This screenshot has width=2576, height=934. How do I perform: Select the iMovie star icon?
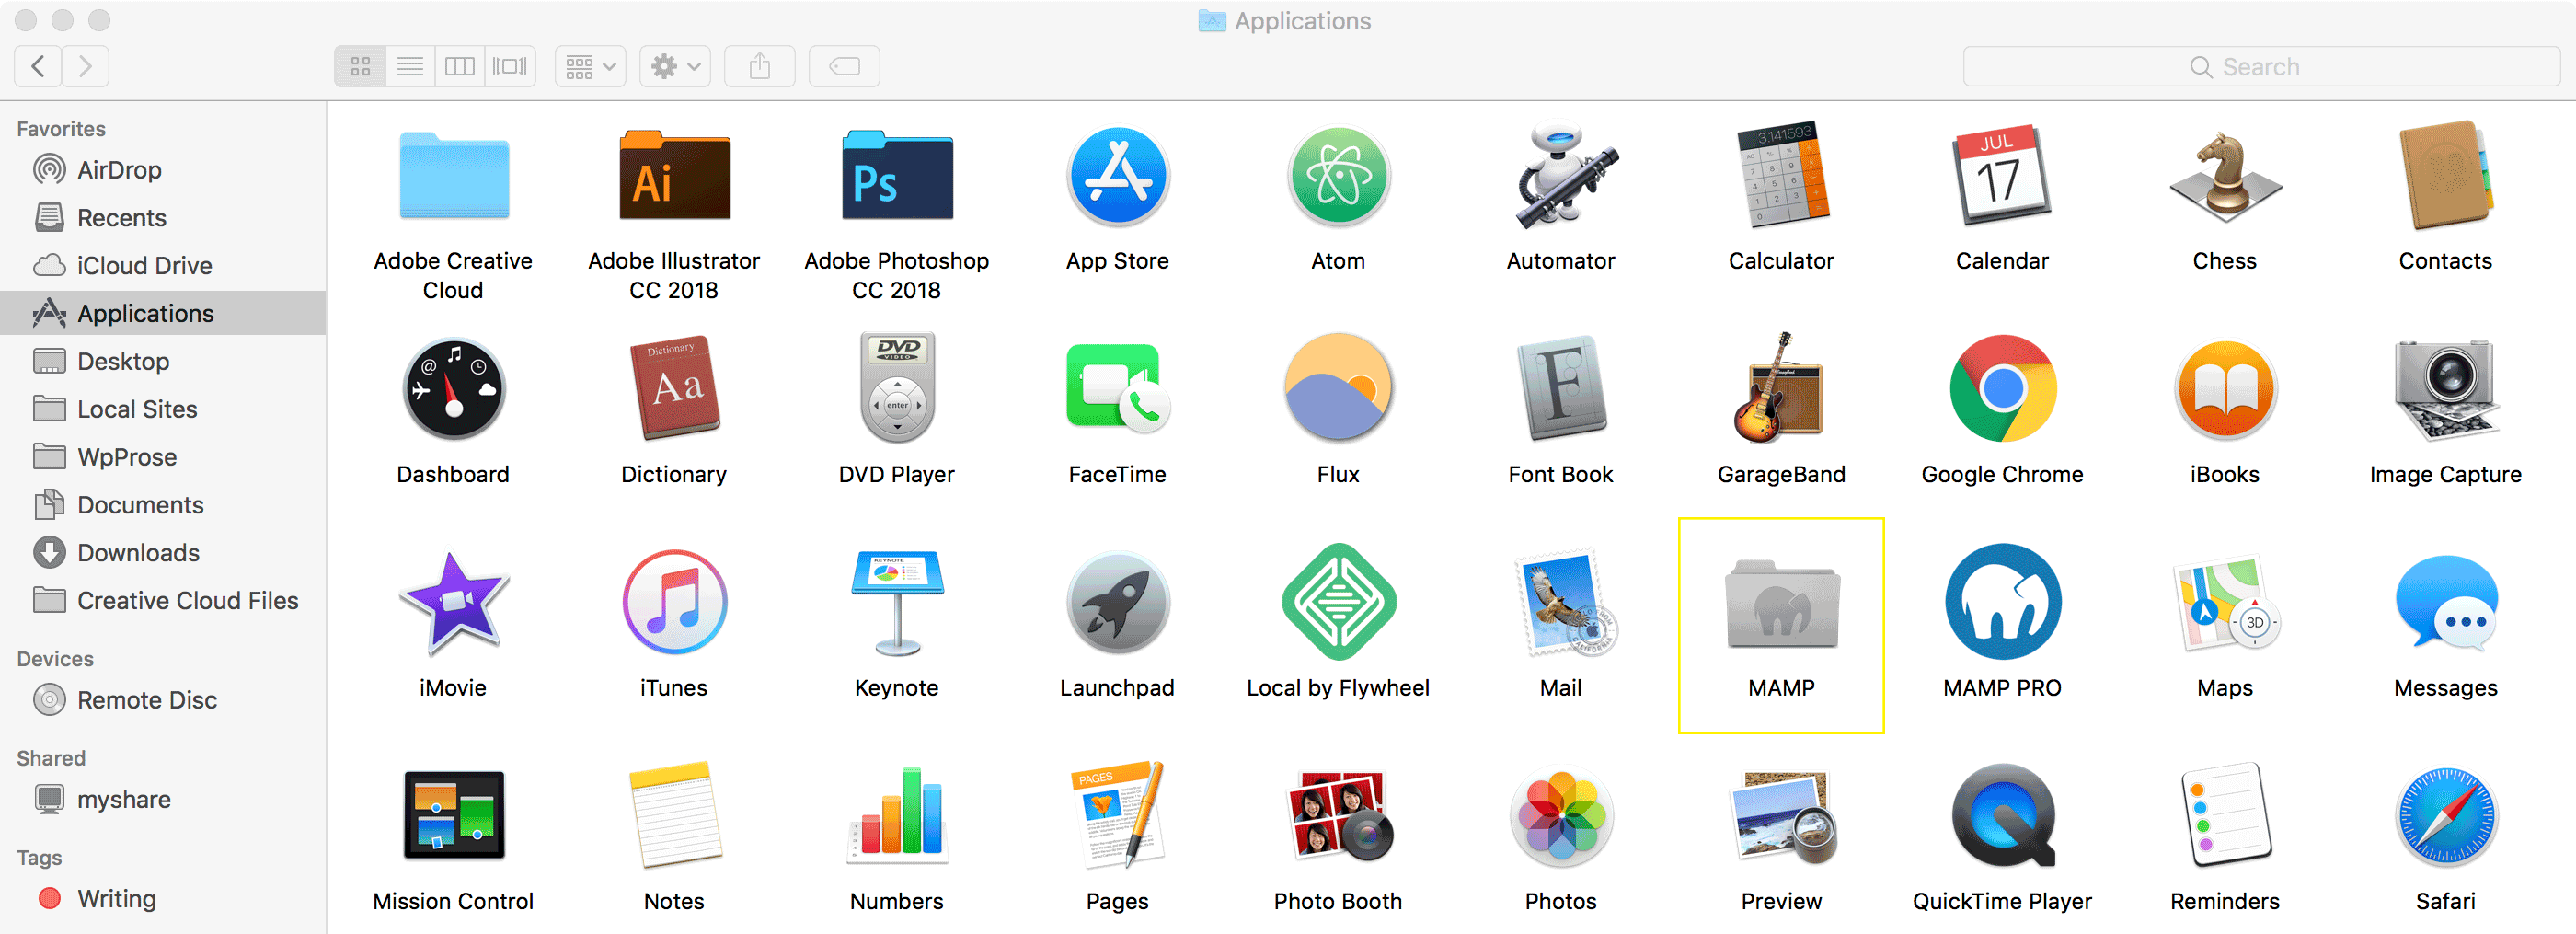[454, 603]
